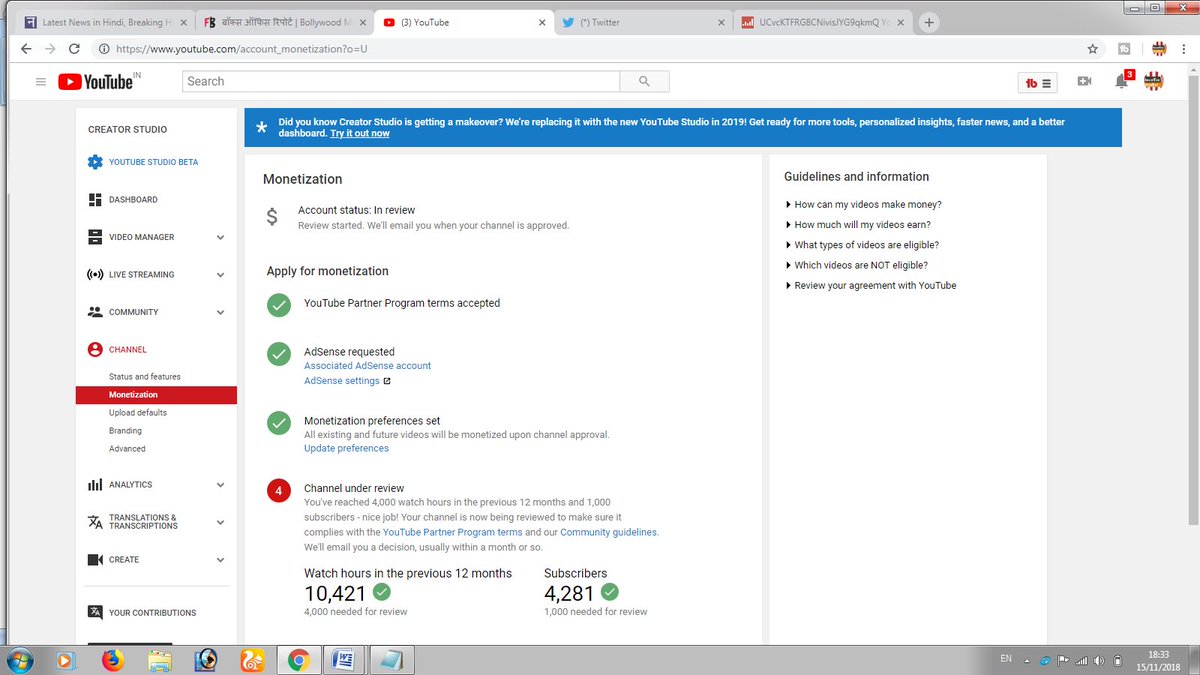The height and width of the screenshot is (675, 1200).
Task: Click the search magnifier button
Action: [644, 82]
